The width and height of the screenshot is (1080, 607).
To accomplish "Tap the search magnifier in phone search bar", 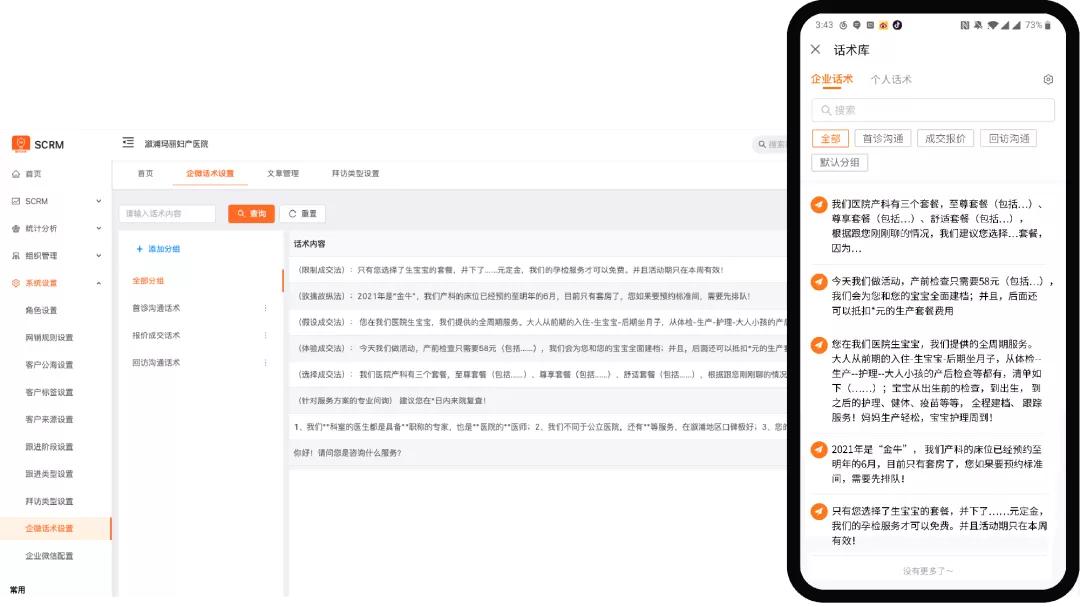I will (x=826, y=110).
